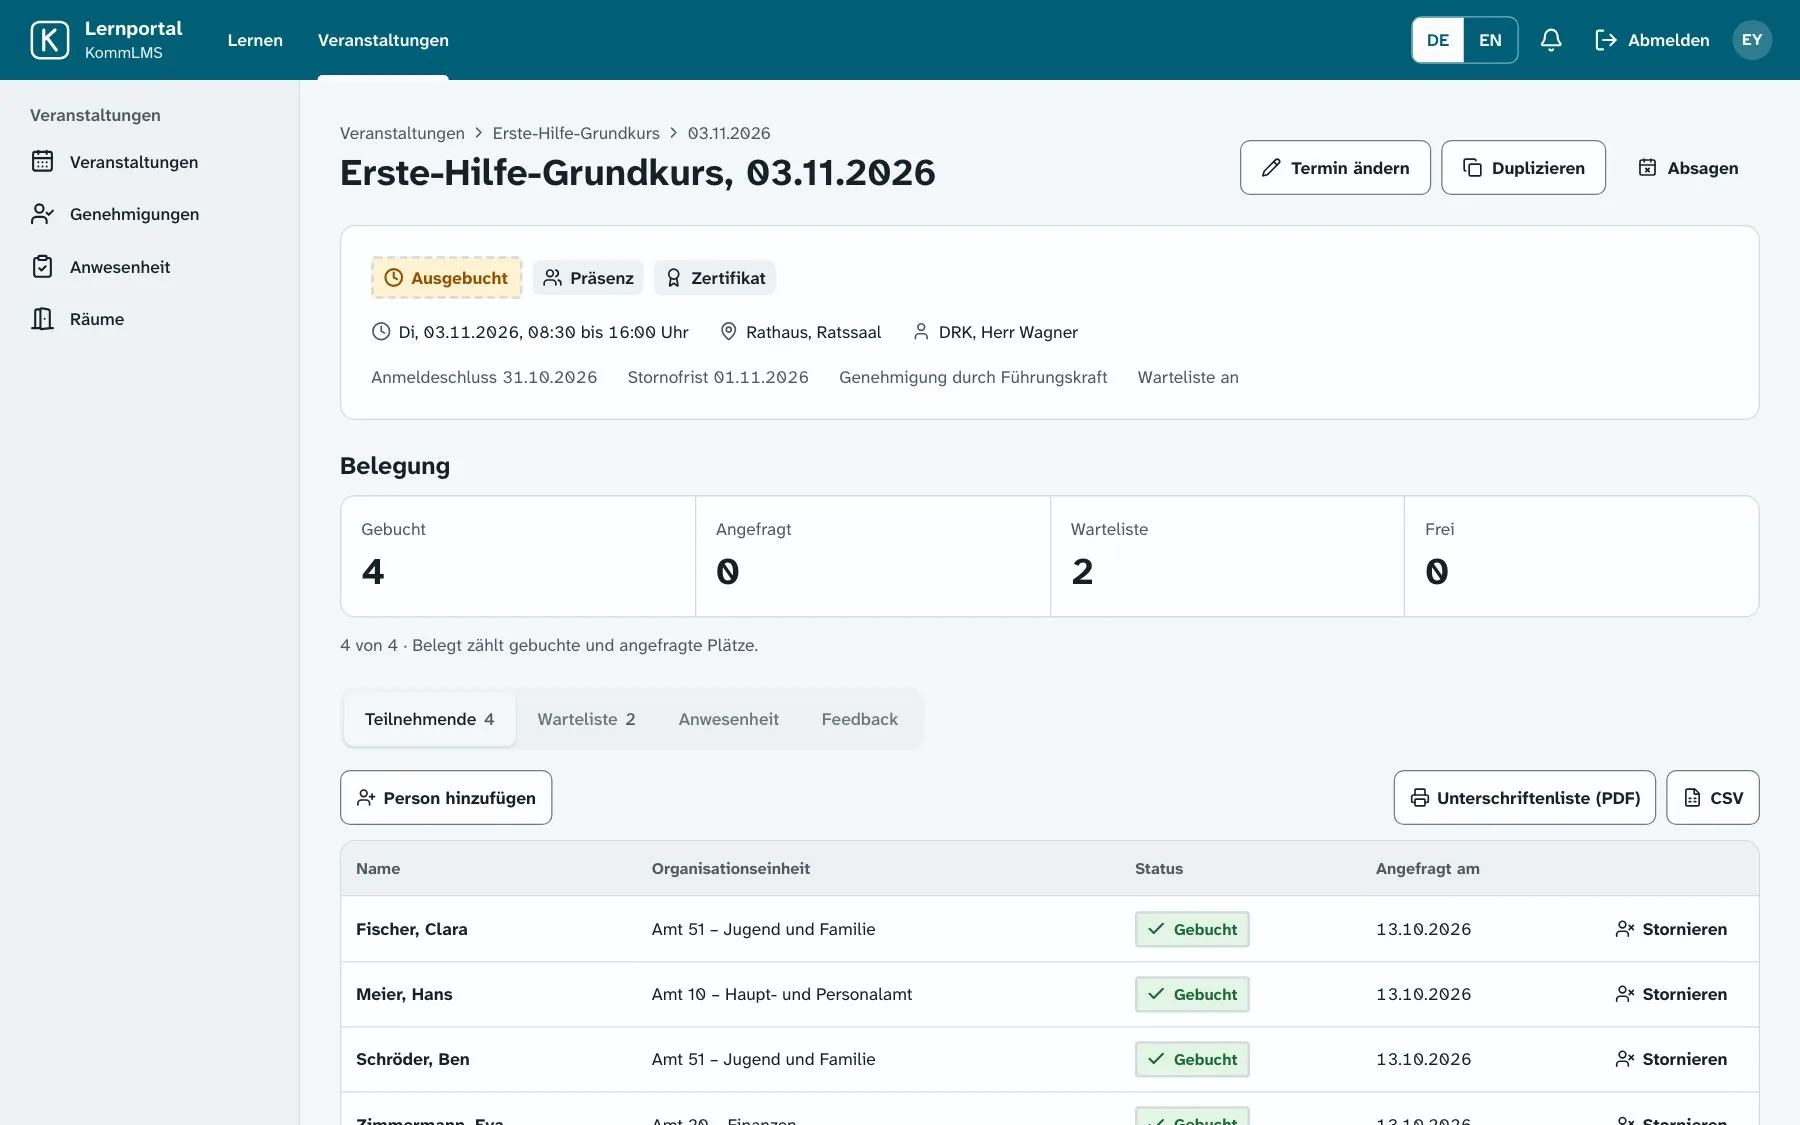Click the Genehmigungen person-check icon
Screen dimensions: 1800x1125
pos(42,214)
